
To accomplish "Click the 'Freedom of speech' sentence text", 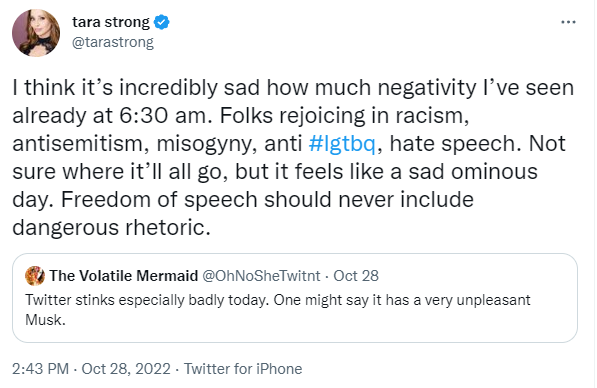I will [267, 200].
